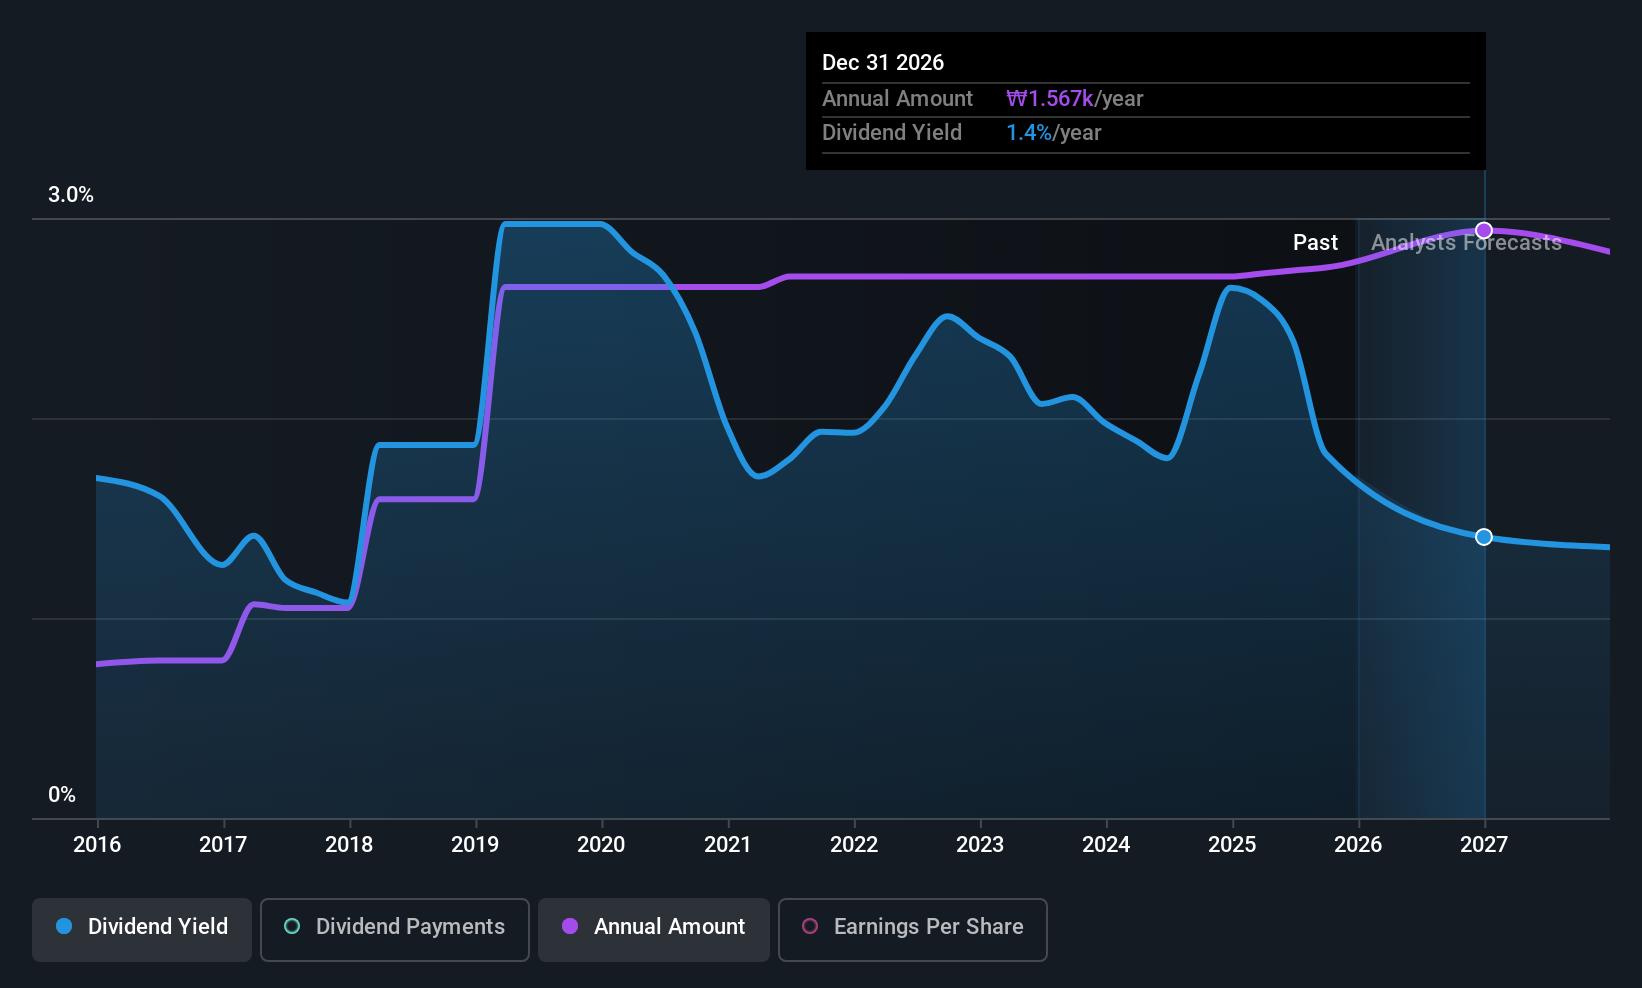Click the Analysts Forecasts label
This screenshot has height=988, width=1642.
(1466, 243)
